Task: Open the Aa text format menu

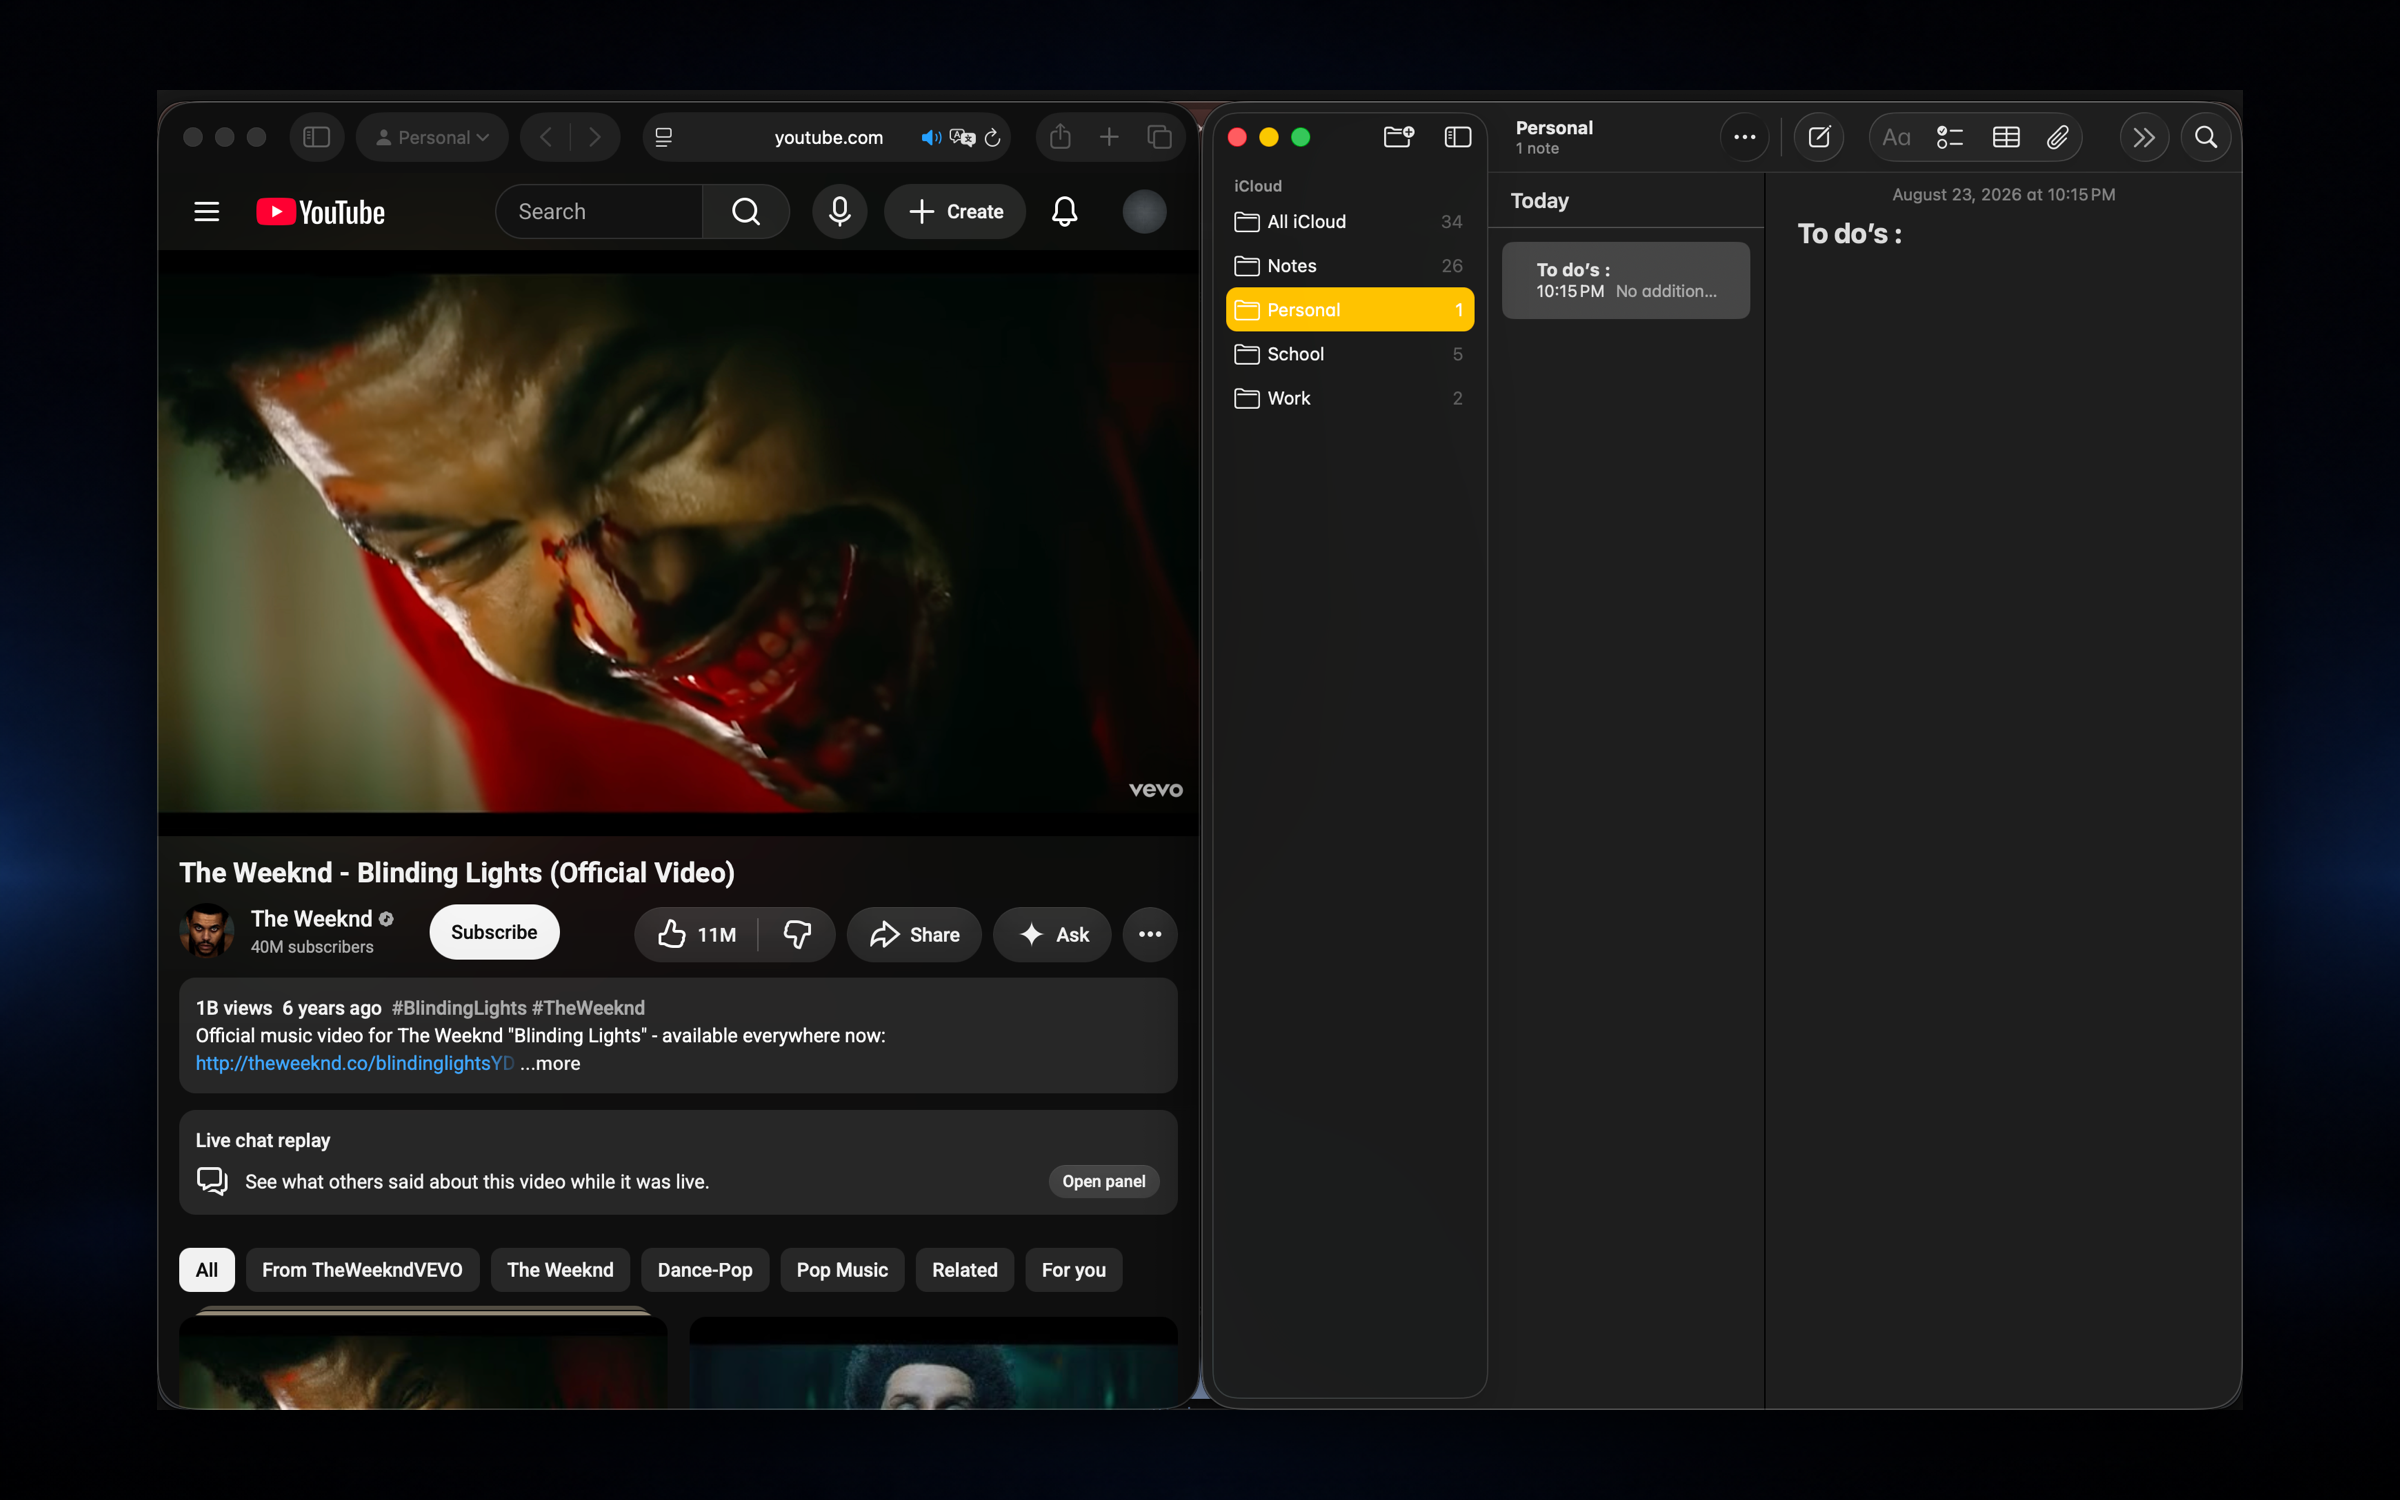Action: coord(1896,137)
